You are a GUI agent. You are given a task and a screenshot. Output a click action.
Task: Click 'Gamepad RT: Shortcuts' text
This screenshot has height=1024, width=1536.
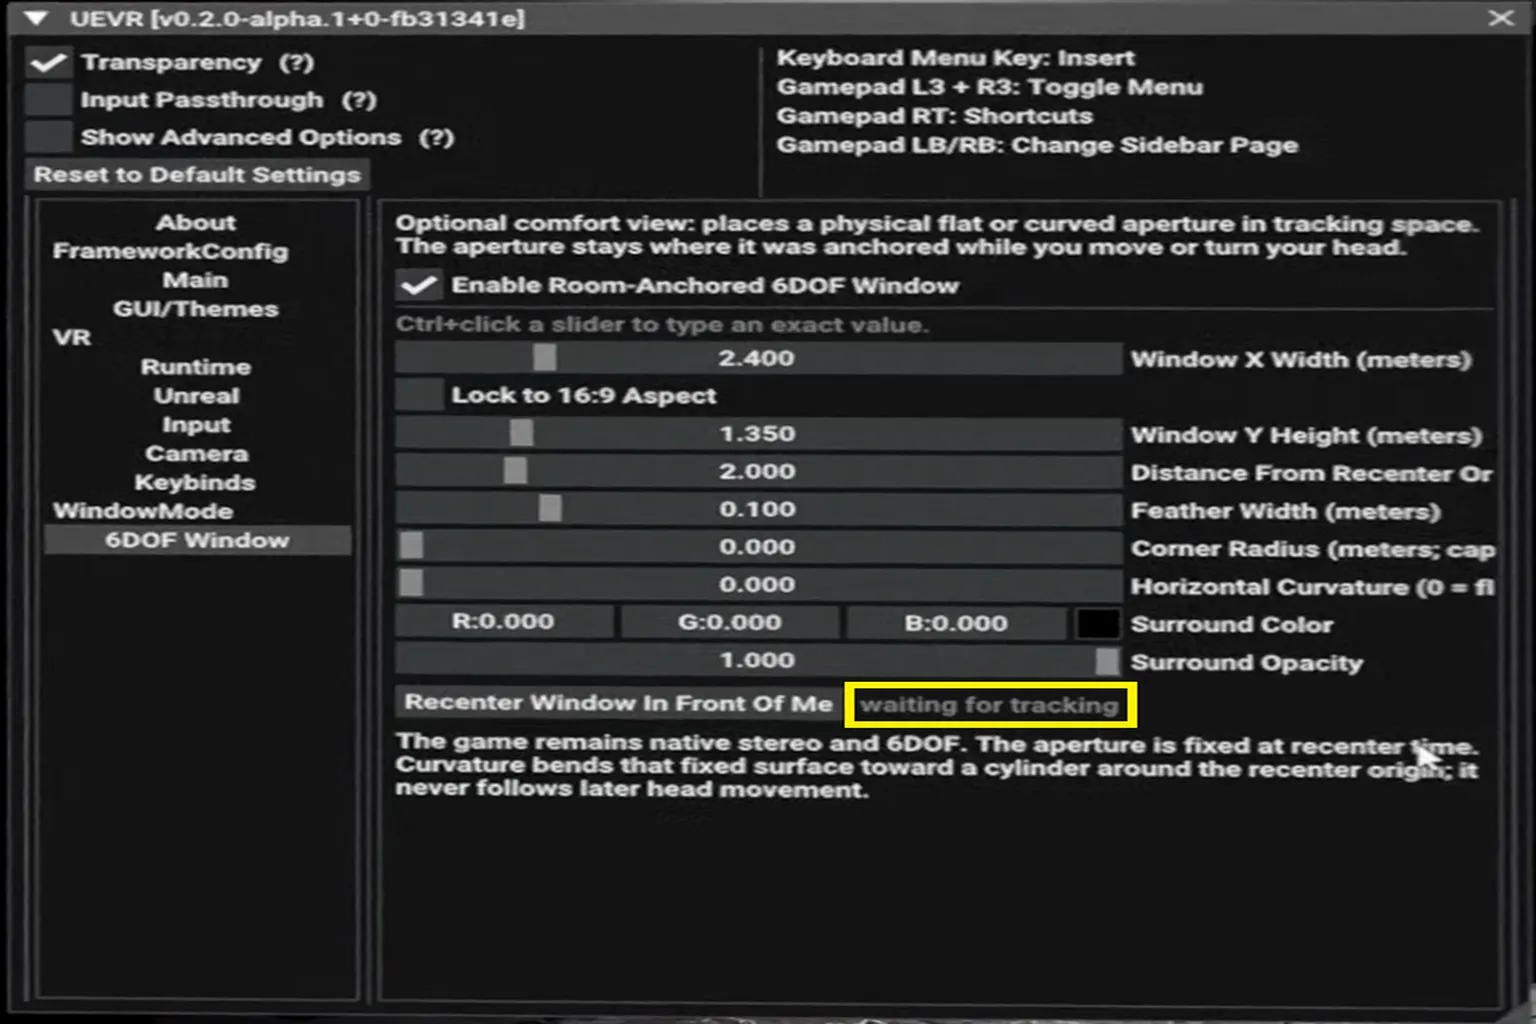pos(935,116)
